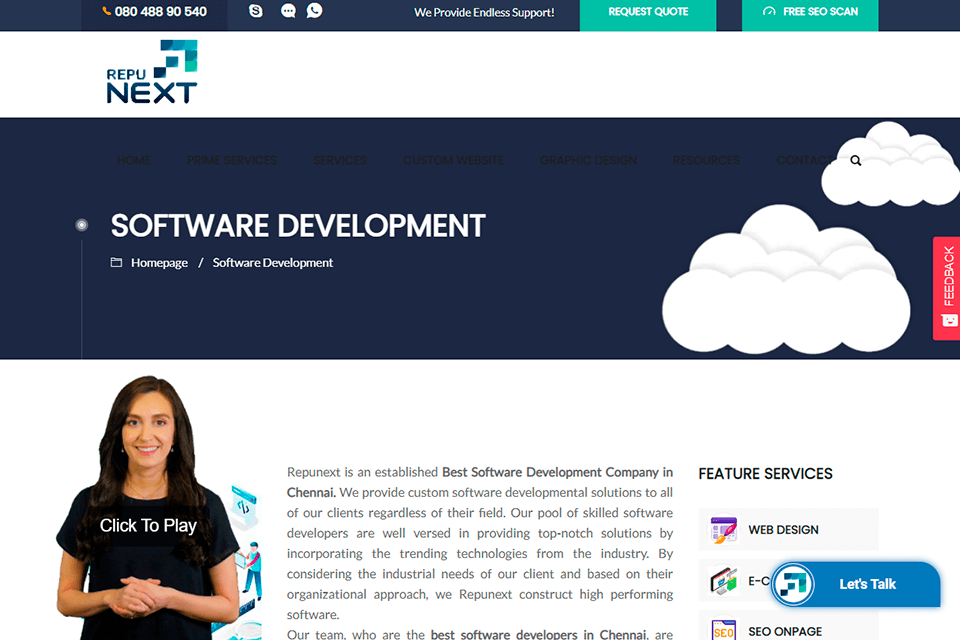Click the Let's Talk round logo icon
Screen dimensions: 960x640
coord(793,584)
